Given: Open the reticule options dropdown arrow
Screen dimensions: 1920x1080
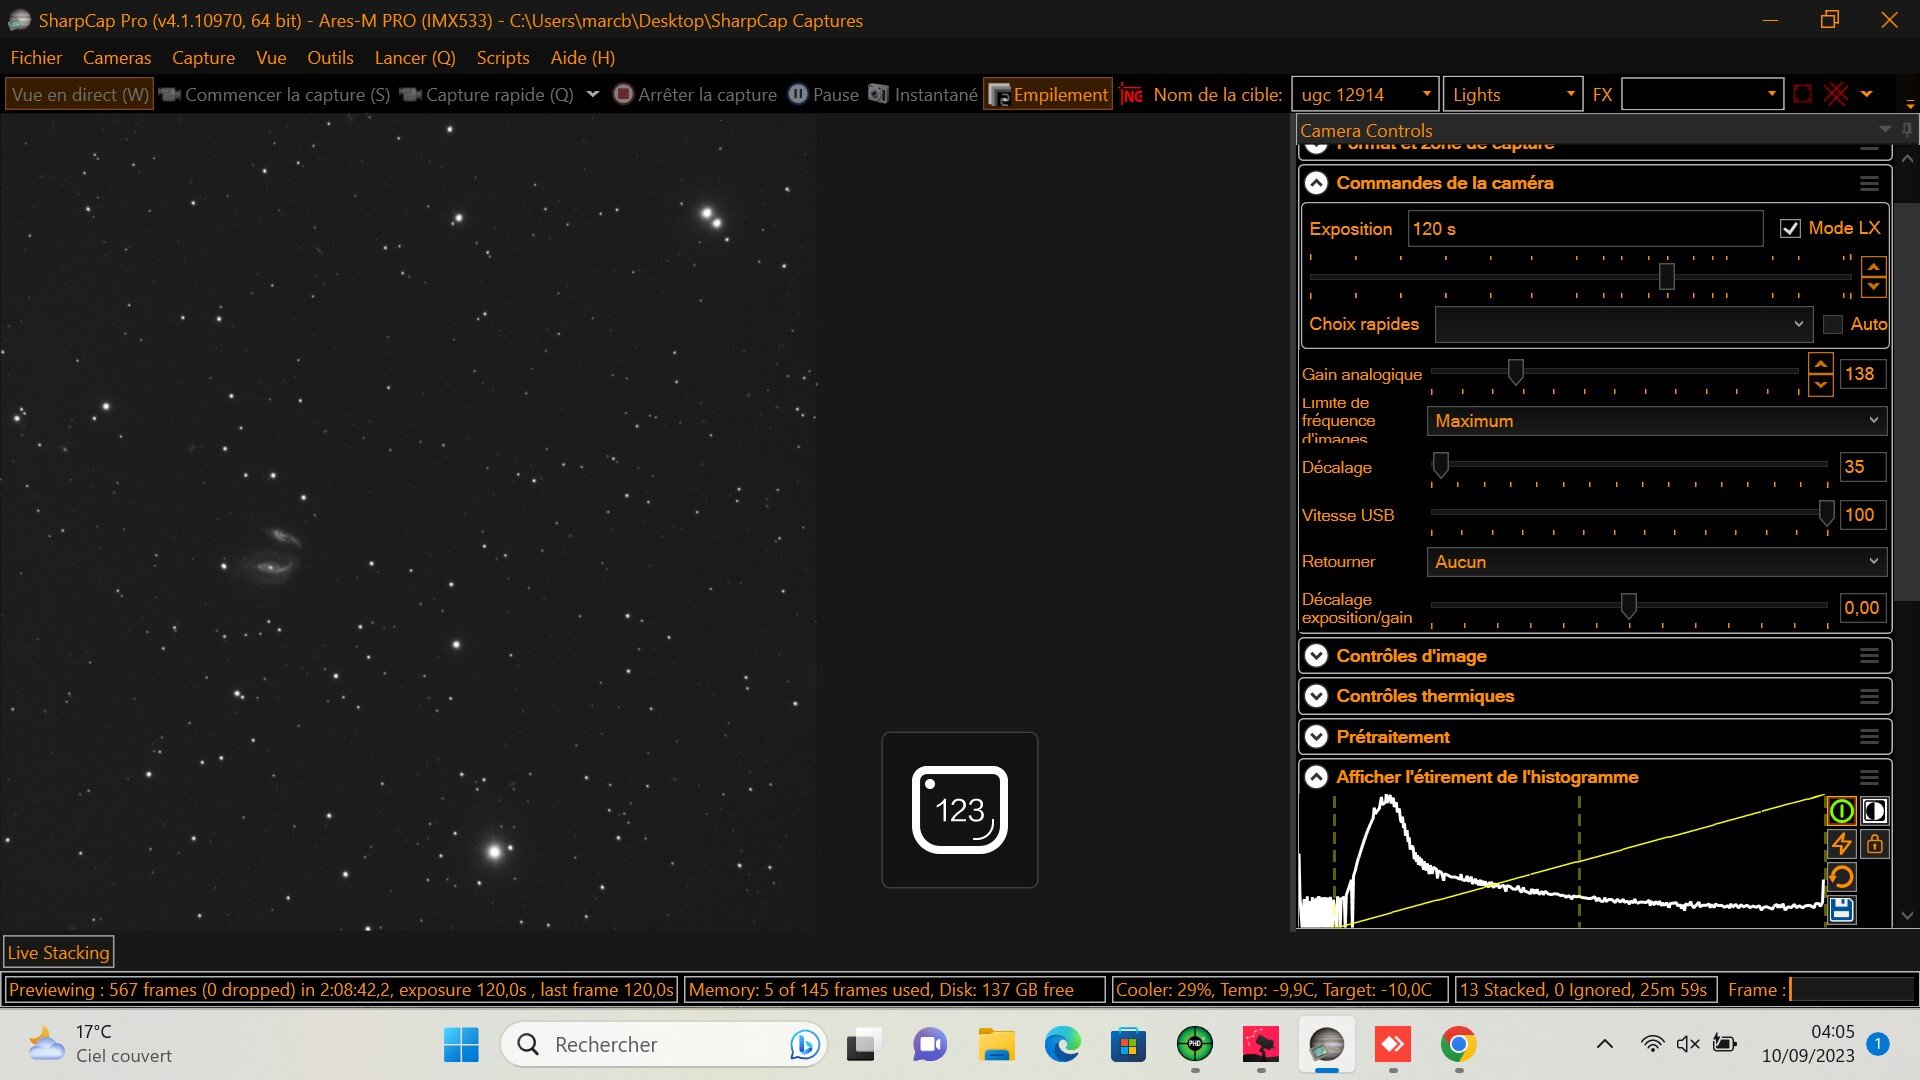Looking at the screenshot, I should 1866,95.
